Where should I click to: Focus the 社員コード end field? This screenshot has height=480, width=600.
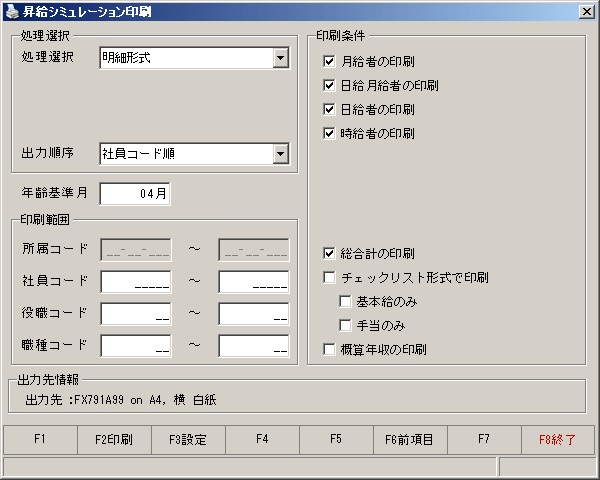point(254,282)
